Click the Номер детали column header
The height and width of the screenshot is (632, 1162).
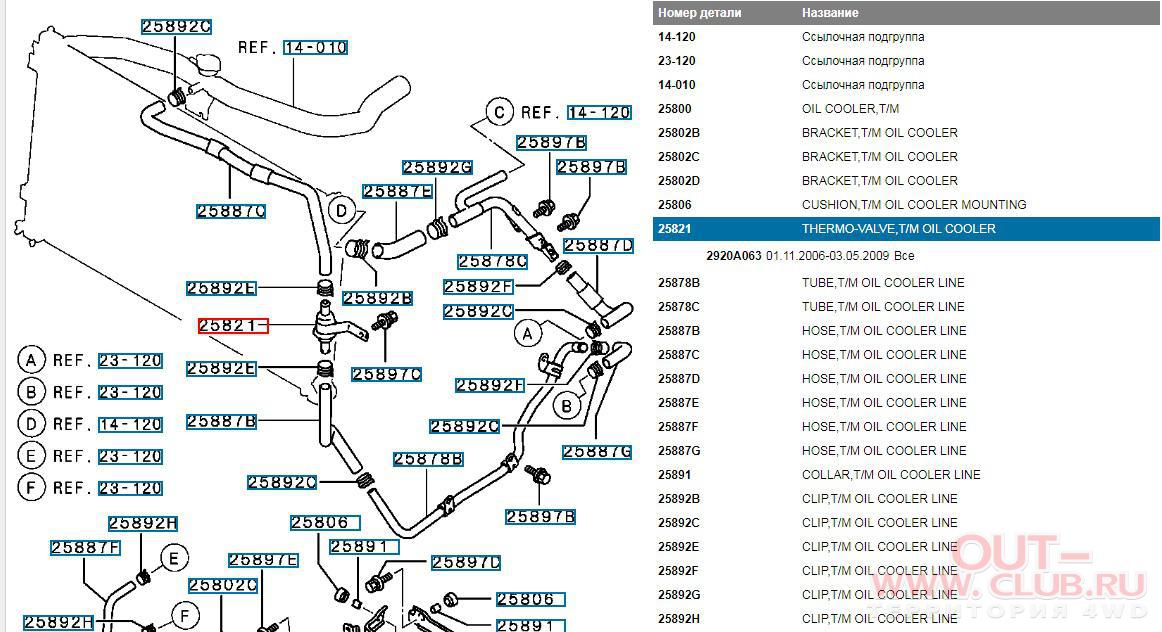(700, 13)
